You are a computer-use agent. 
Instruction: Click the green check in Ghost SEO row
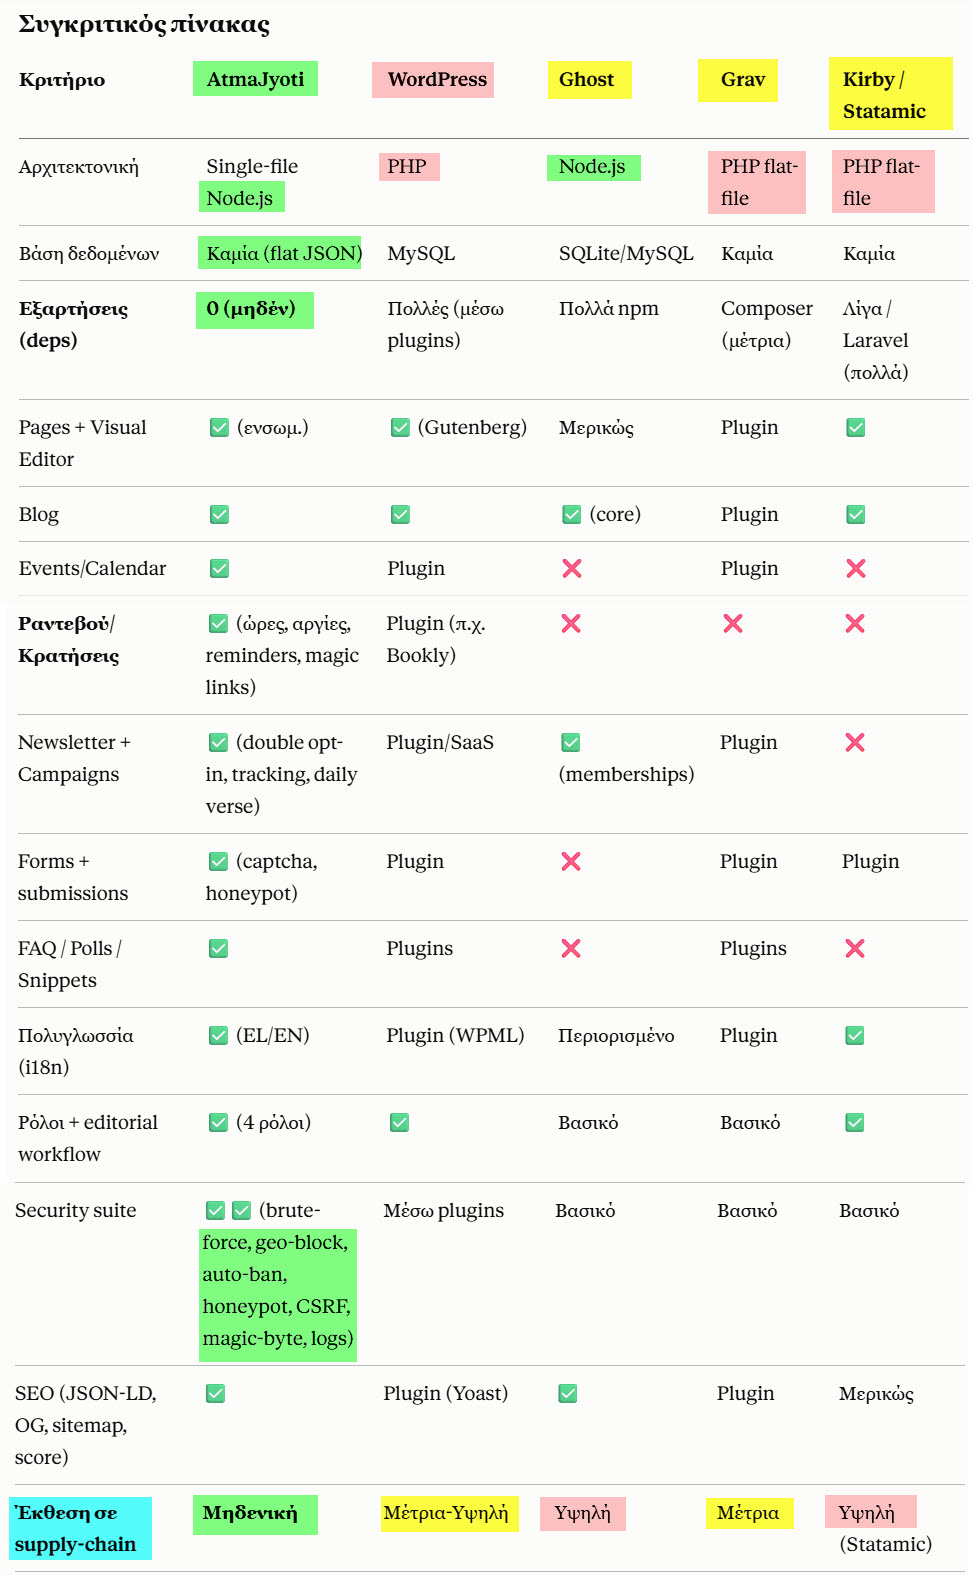point(568,1393)
